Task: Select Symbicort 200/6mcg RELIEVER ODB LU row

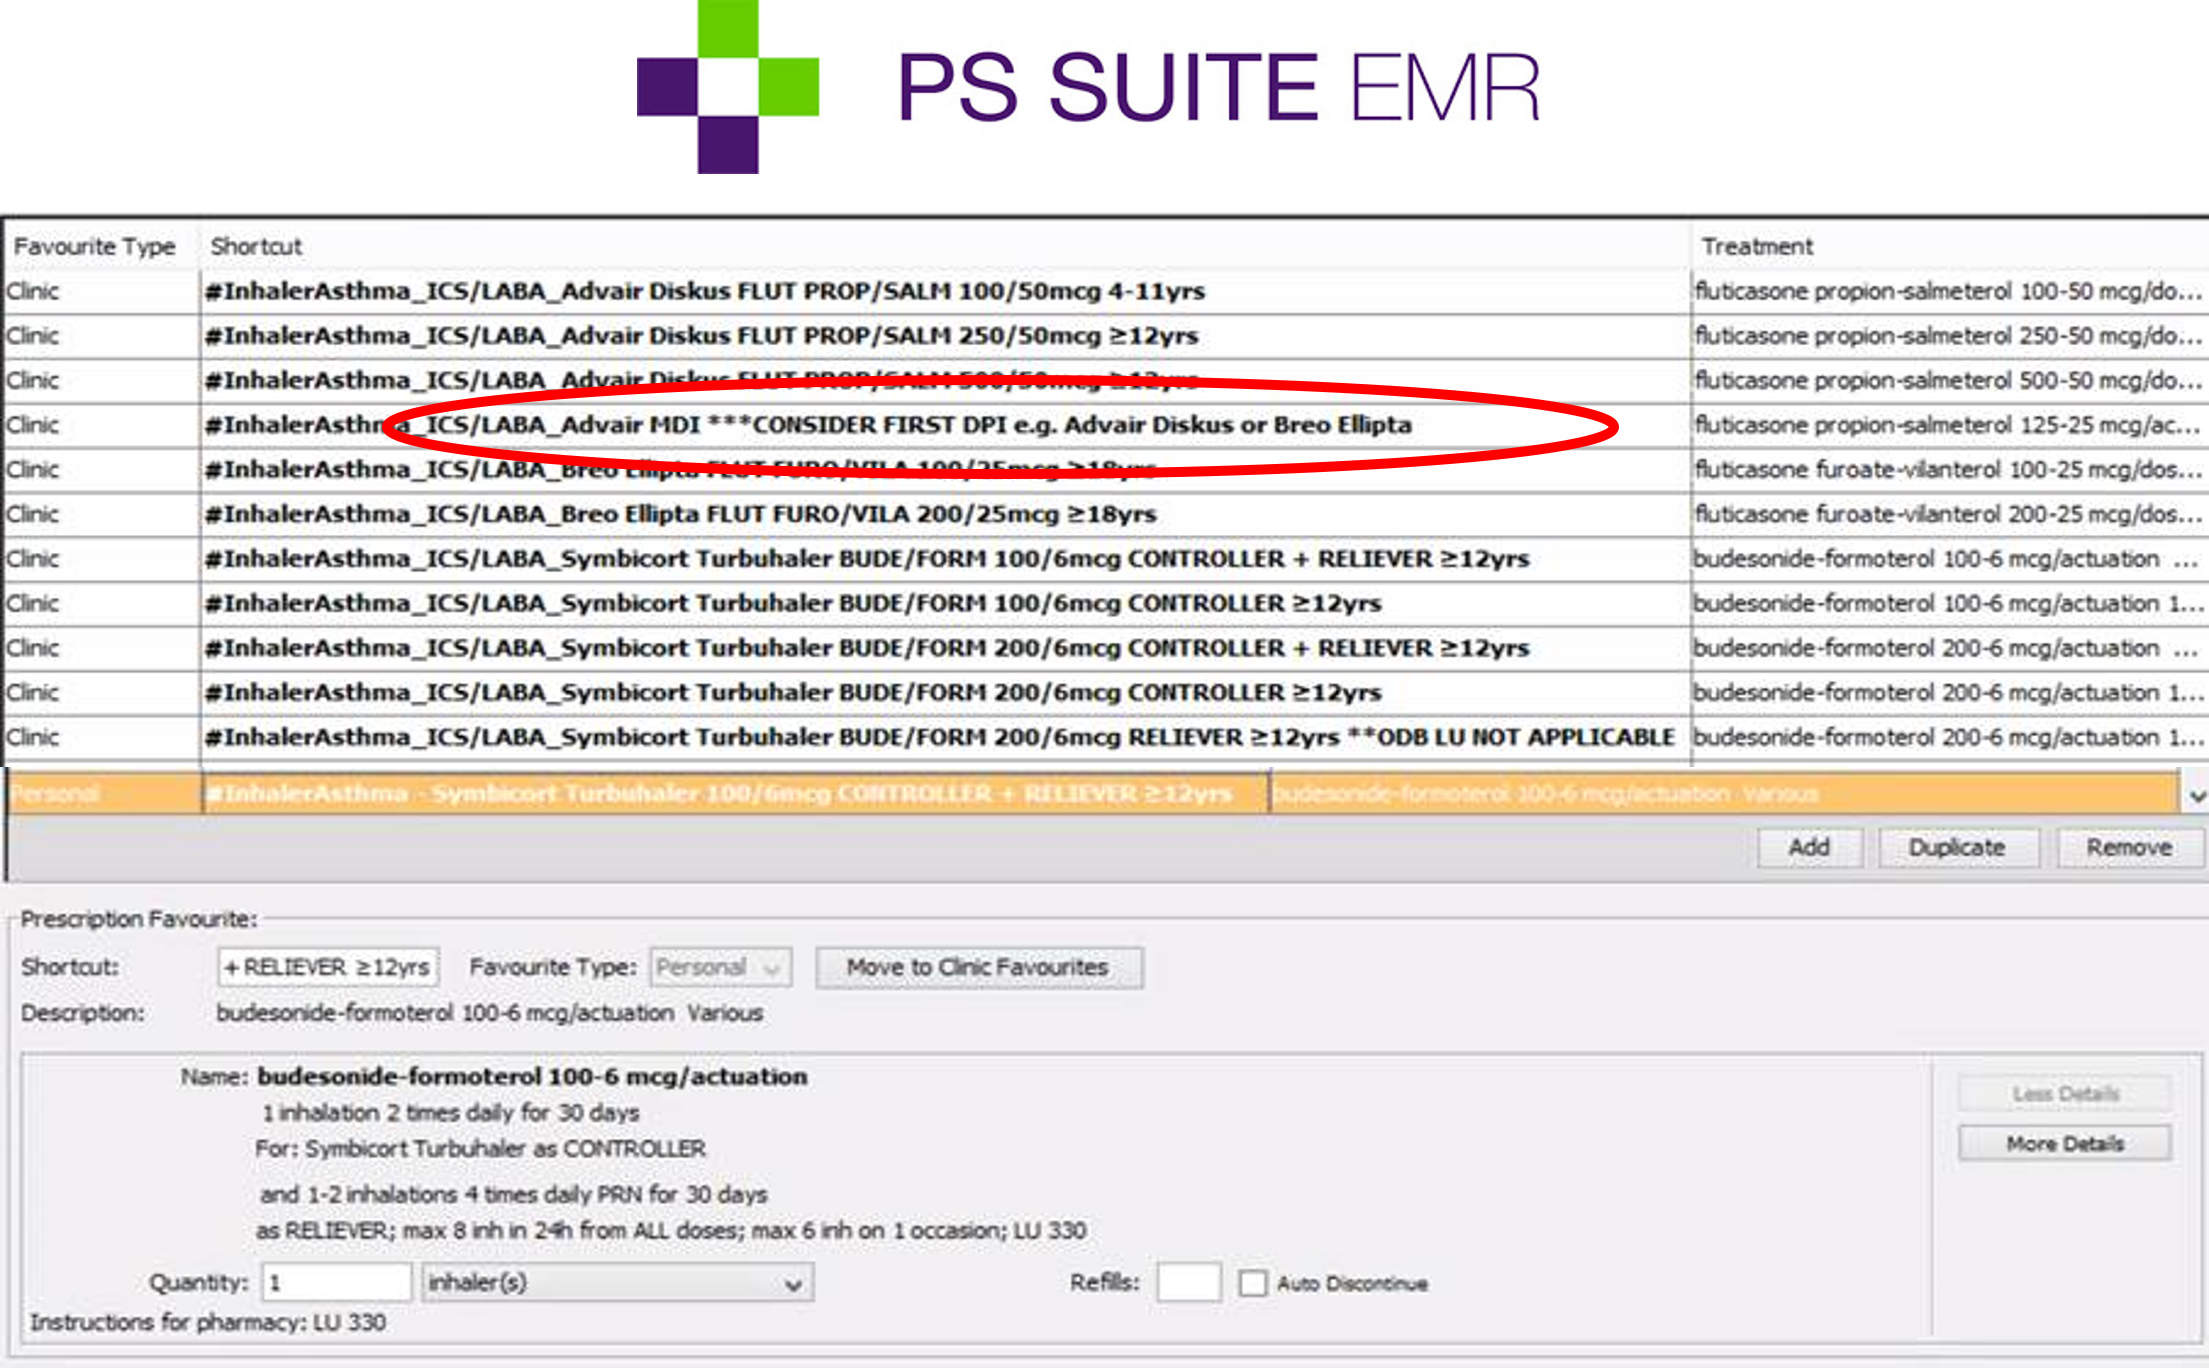Action: pos(1105,737)
